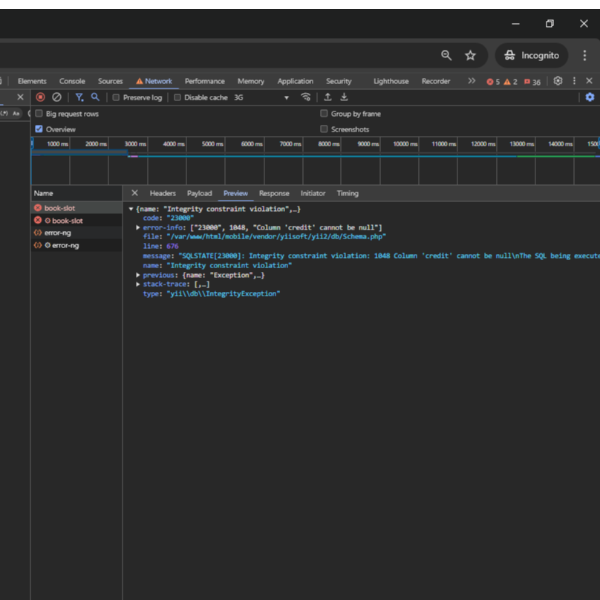Zoom icon in address bar
This screenshot has width=600, height=600.
pyautogui.click(x=446, y=55)
